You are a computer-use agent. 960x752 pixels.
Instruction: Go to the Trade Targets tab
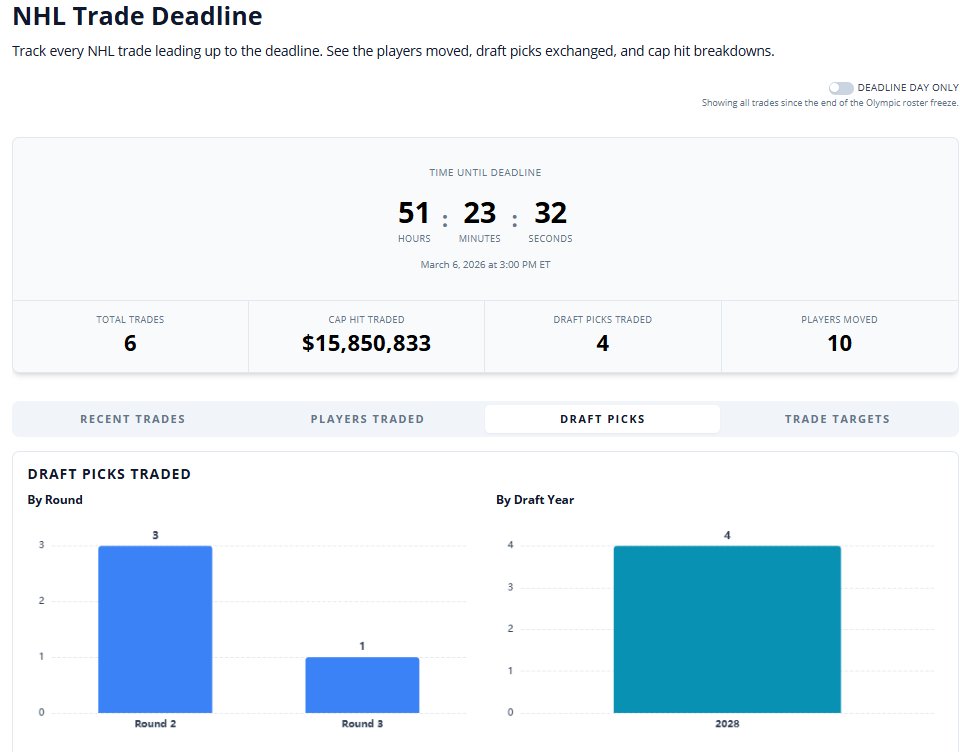pos(837,419)
